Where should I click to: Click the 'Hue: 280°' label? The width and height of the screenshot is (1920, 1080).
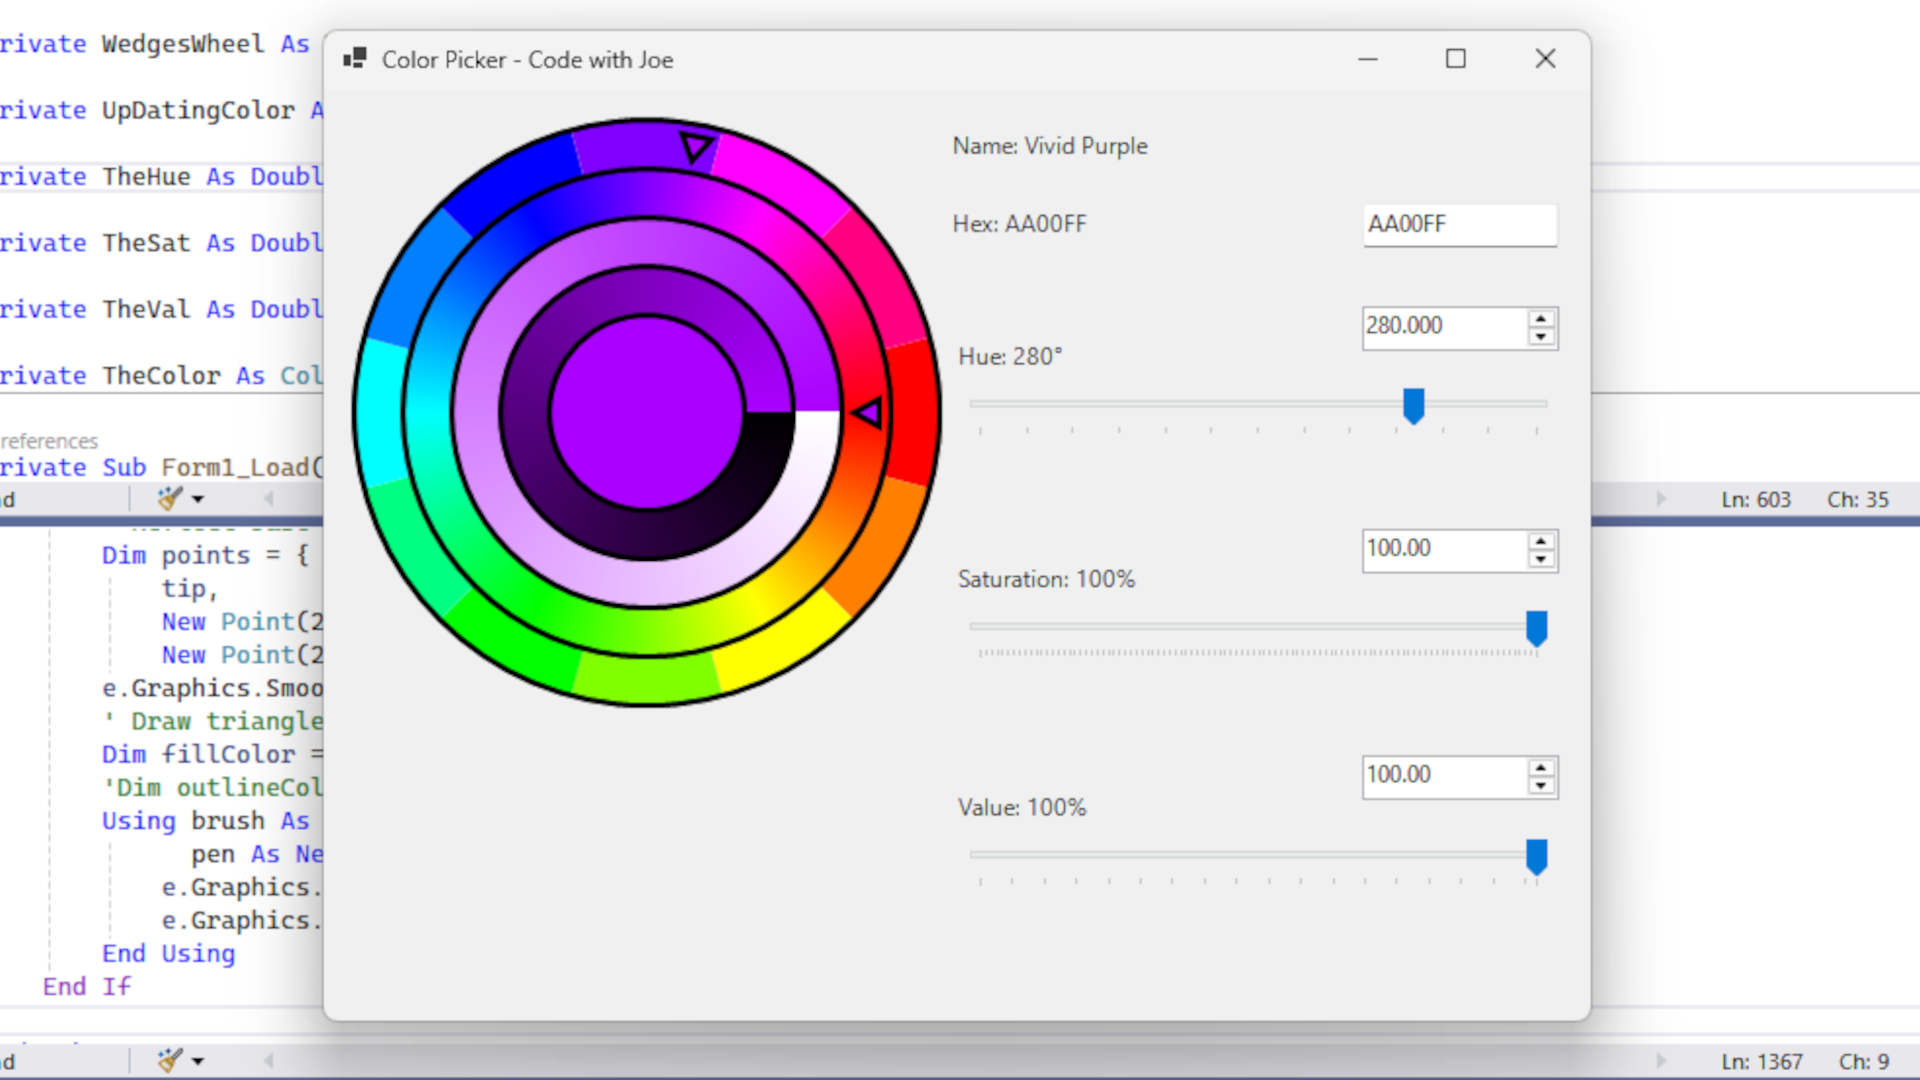tap(1010, 357)
